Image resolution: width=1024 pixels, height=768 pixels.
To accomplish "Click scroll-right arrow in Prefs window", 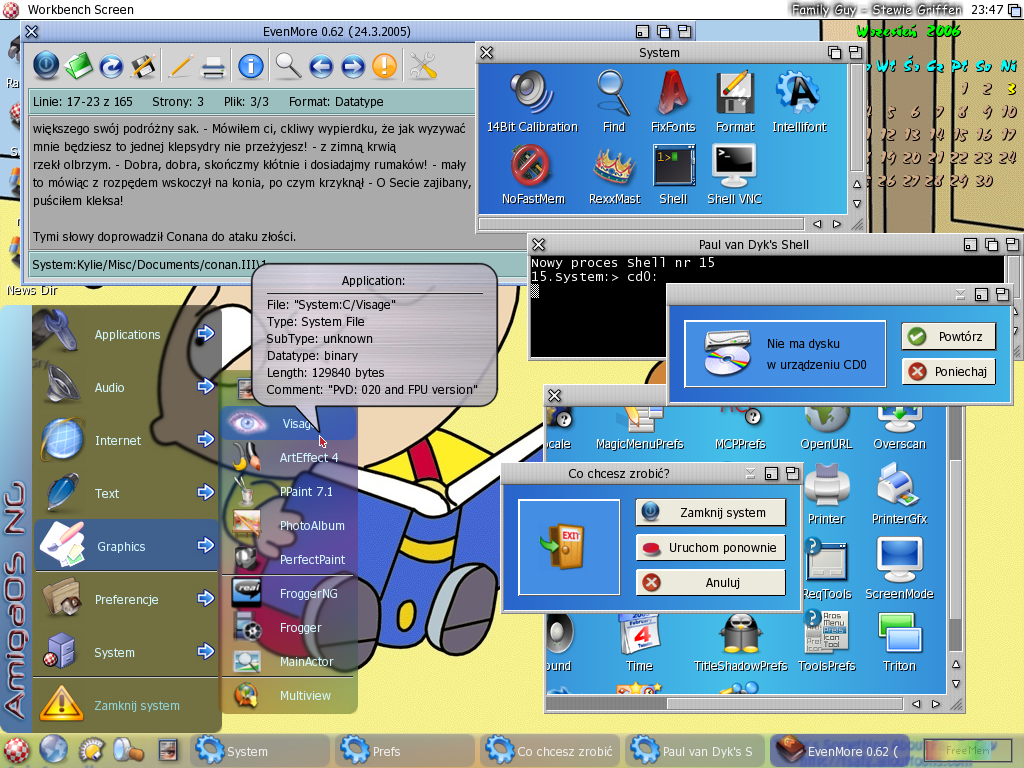I will pyautogui.click(x=936, y=704).
